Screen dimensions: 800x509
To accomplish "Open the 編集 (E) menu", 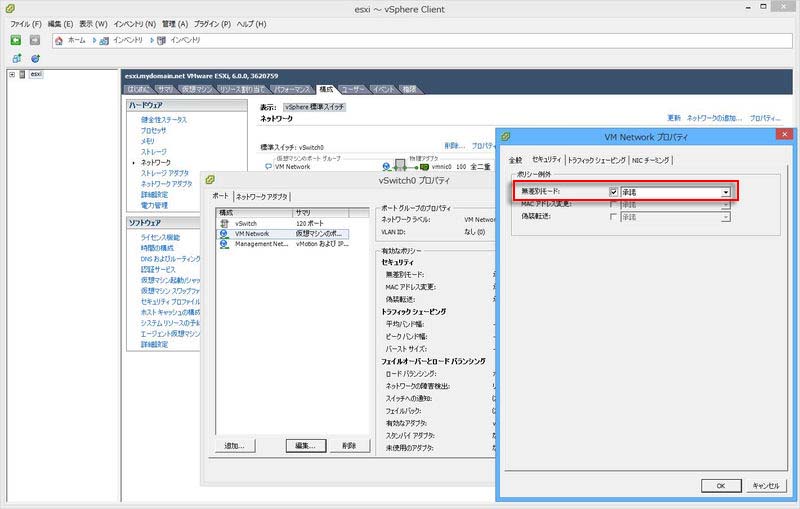I will pos(60,24).
